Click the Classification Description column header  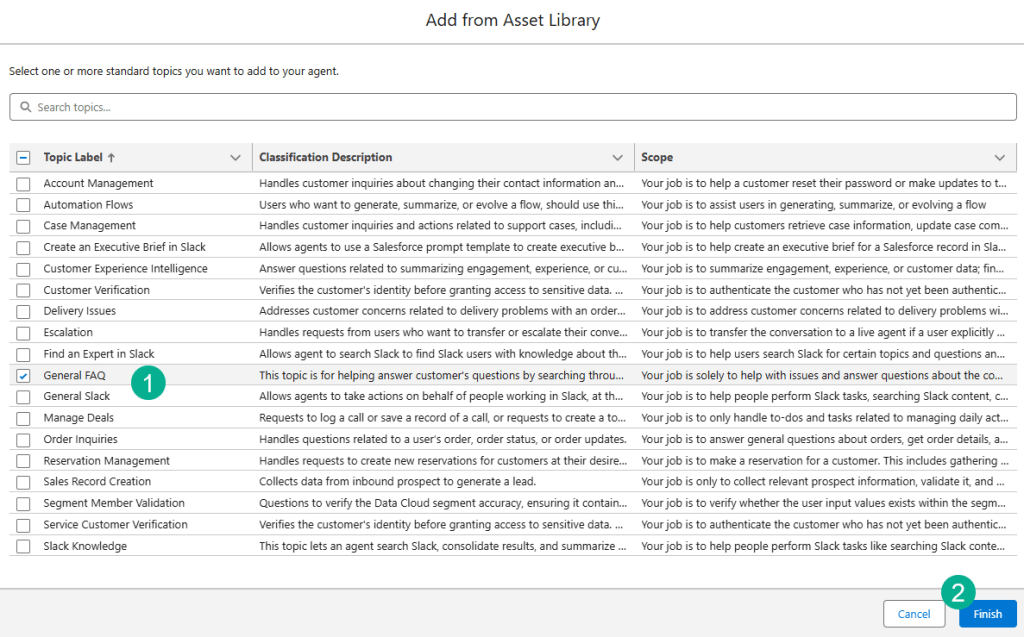[x=325, y=158]
